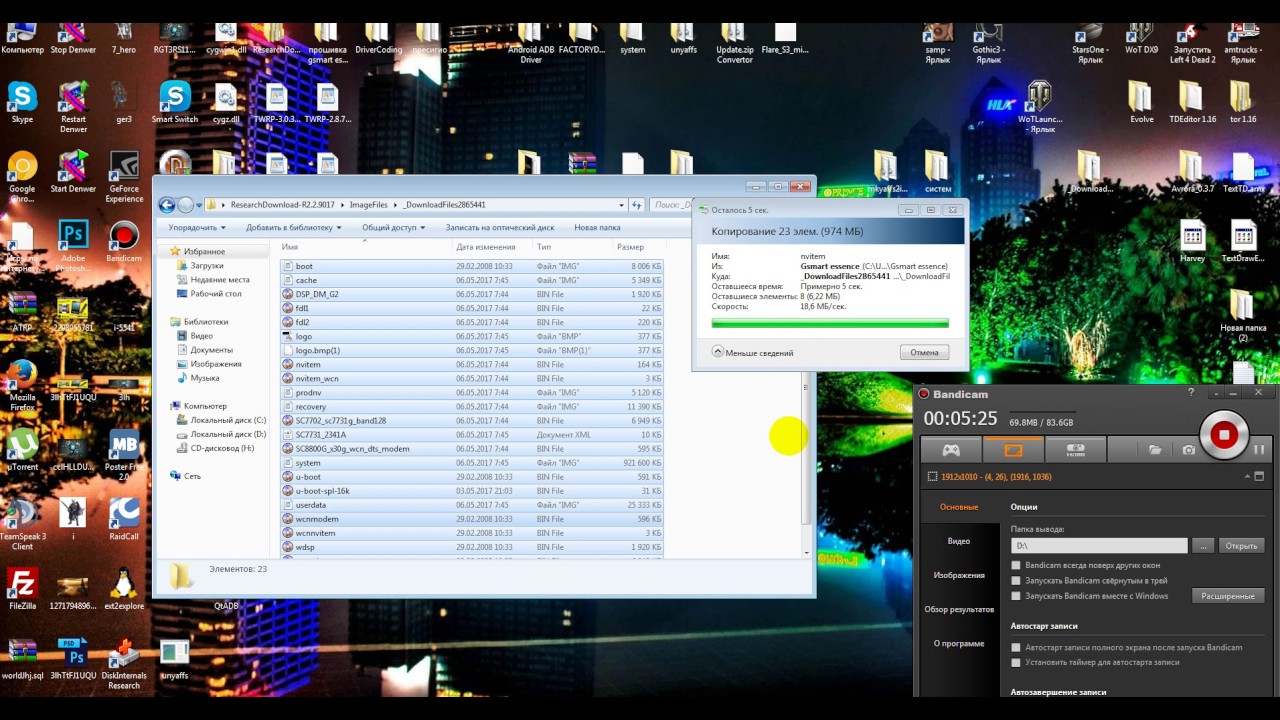This screenshot has height=720, width=1280.
Task: Open the Основные tab in Bandicam
Action: click(959, 507)
